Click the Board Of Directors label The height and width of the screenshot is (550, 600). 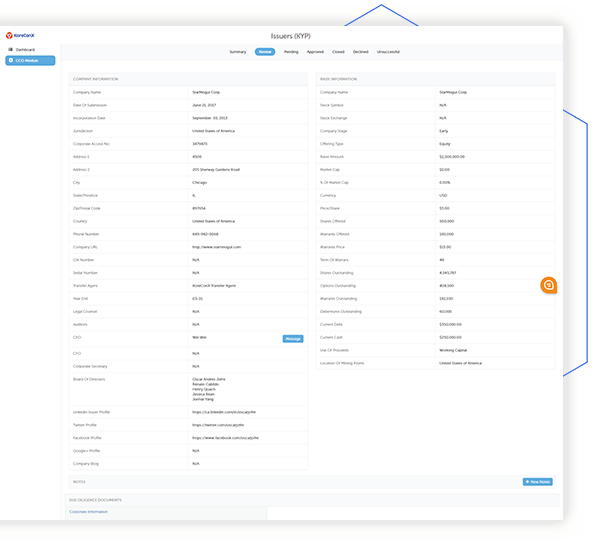click(89, 379)
